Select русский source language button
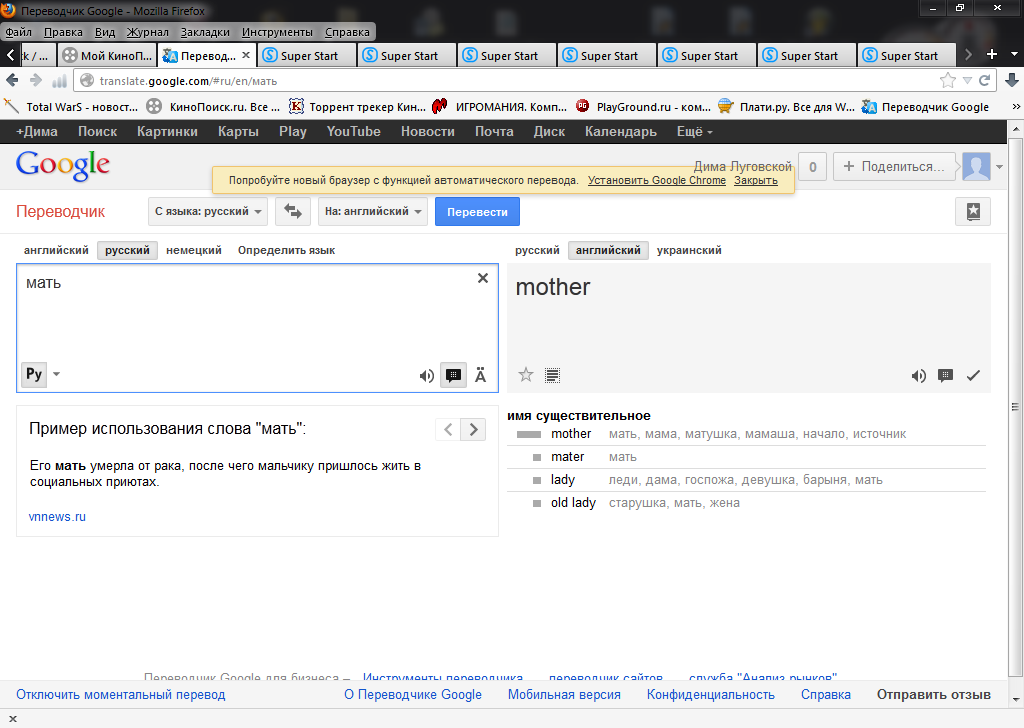Screen dimensions: 1024x728 click(x=127, y=250)
